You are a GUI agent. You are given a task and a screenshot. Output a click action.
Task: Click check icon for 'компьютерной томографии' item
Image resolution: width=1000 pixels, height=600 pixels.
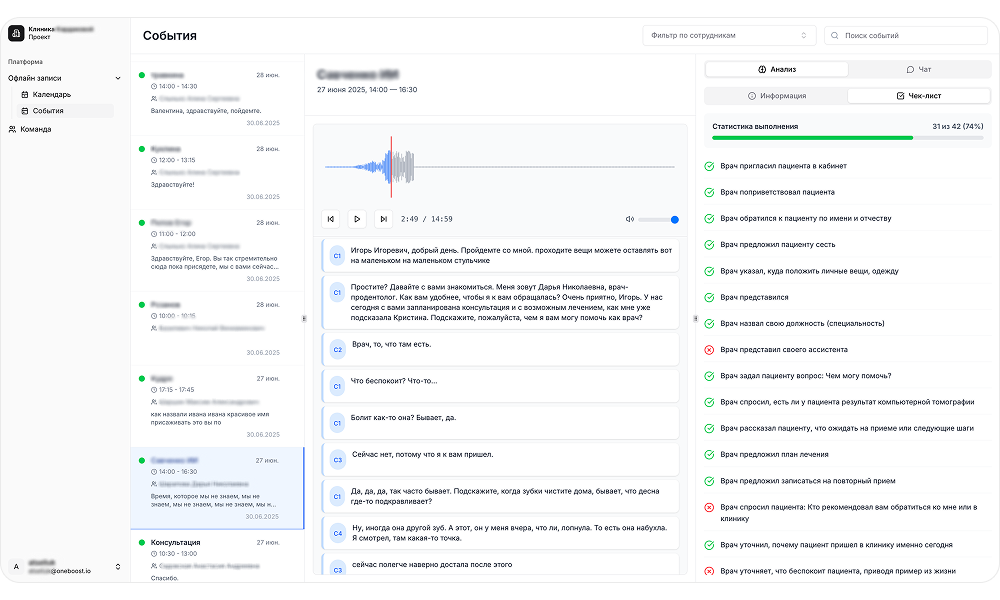pos(709,402)
